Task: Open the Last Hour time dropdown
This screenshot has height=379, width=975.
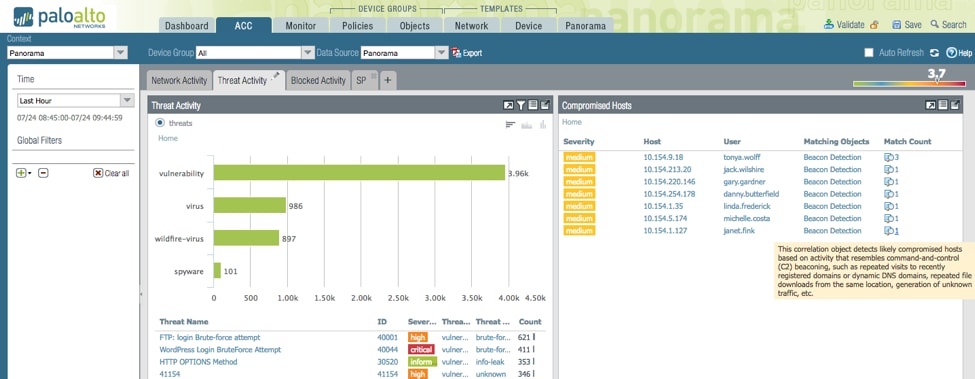Action: 75,100
